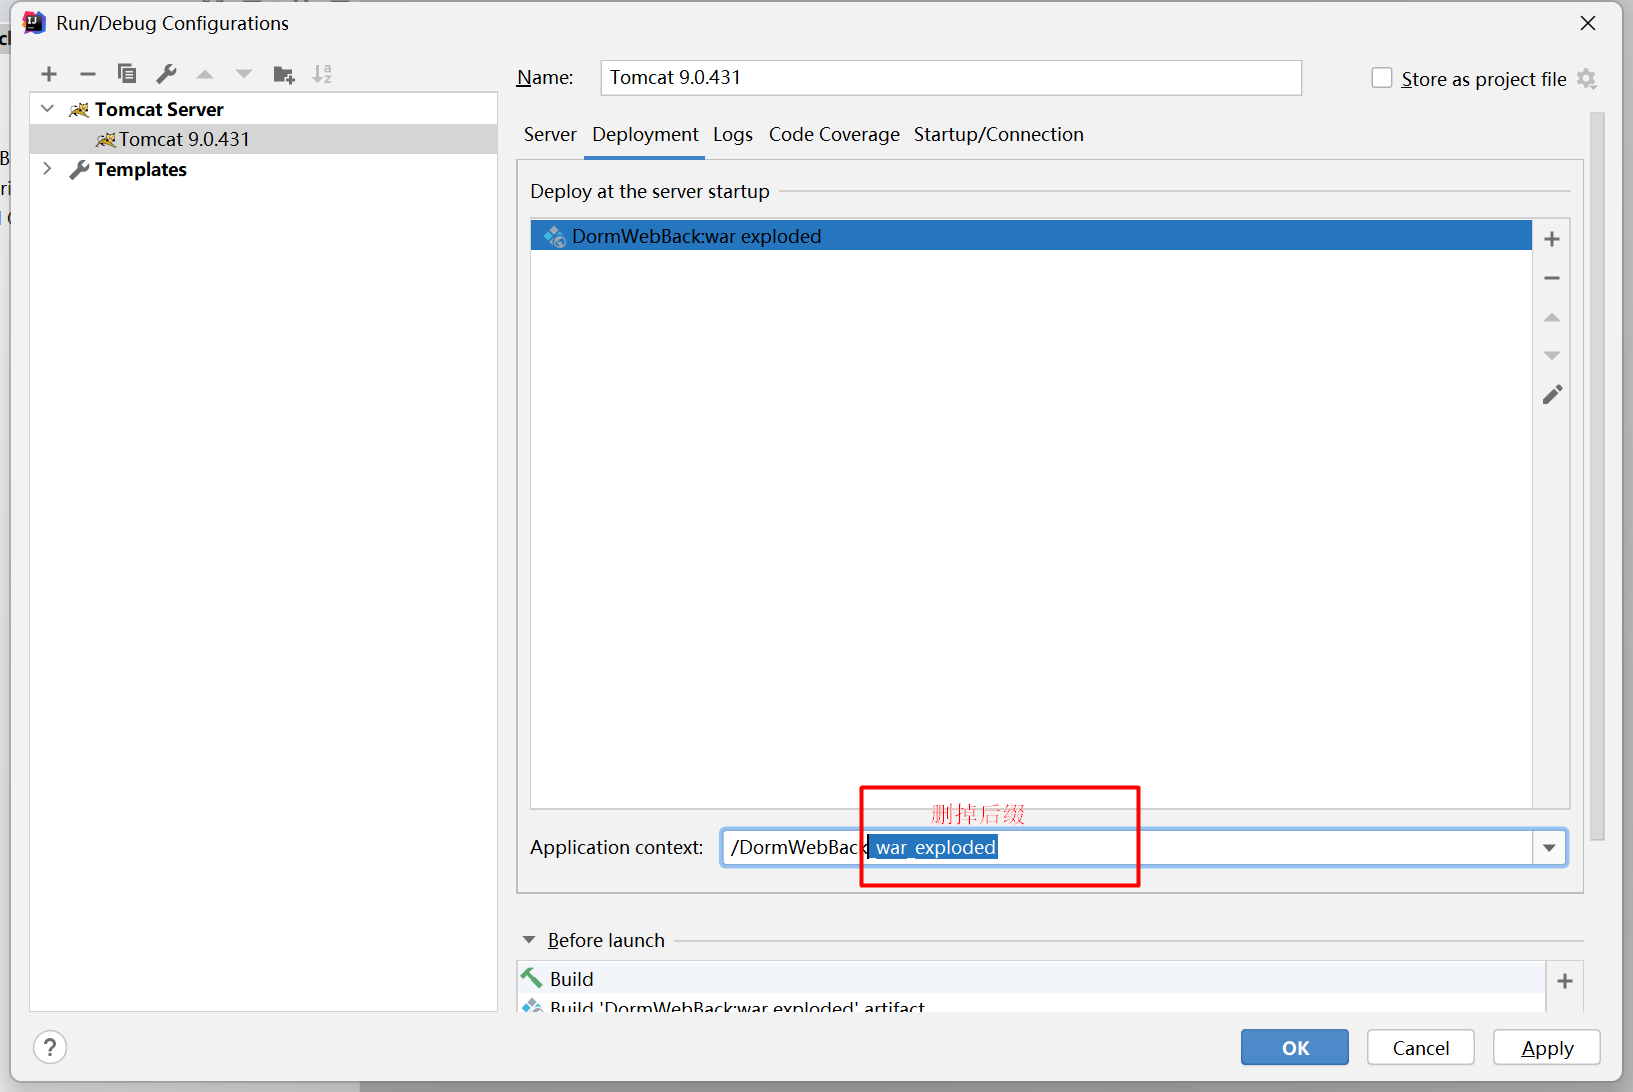Move configuration down arrow in toolbar
This screenshot has width=1633, height=1092.
point(244,74)
